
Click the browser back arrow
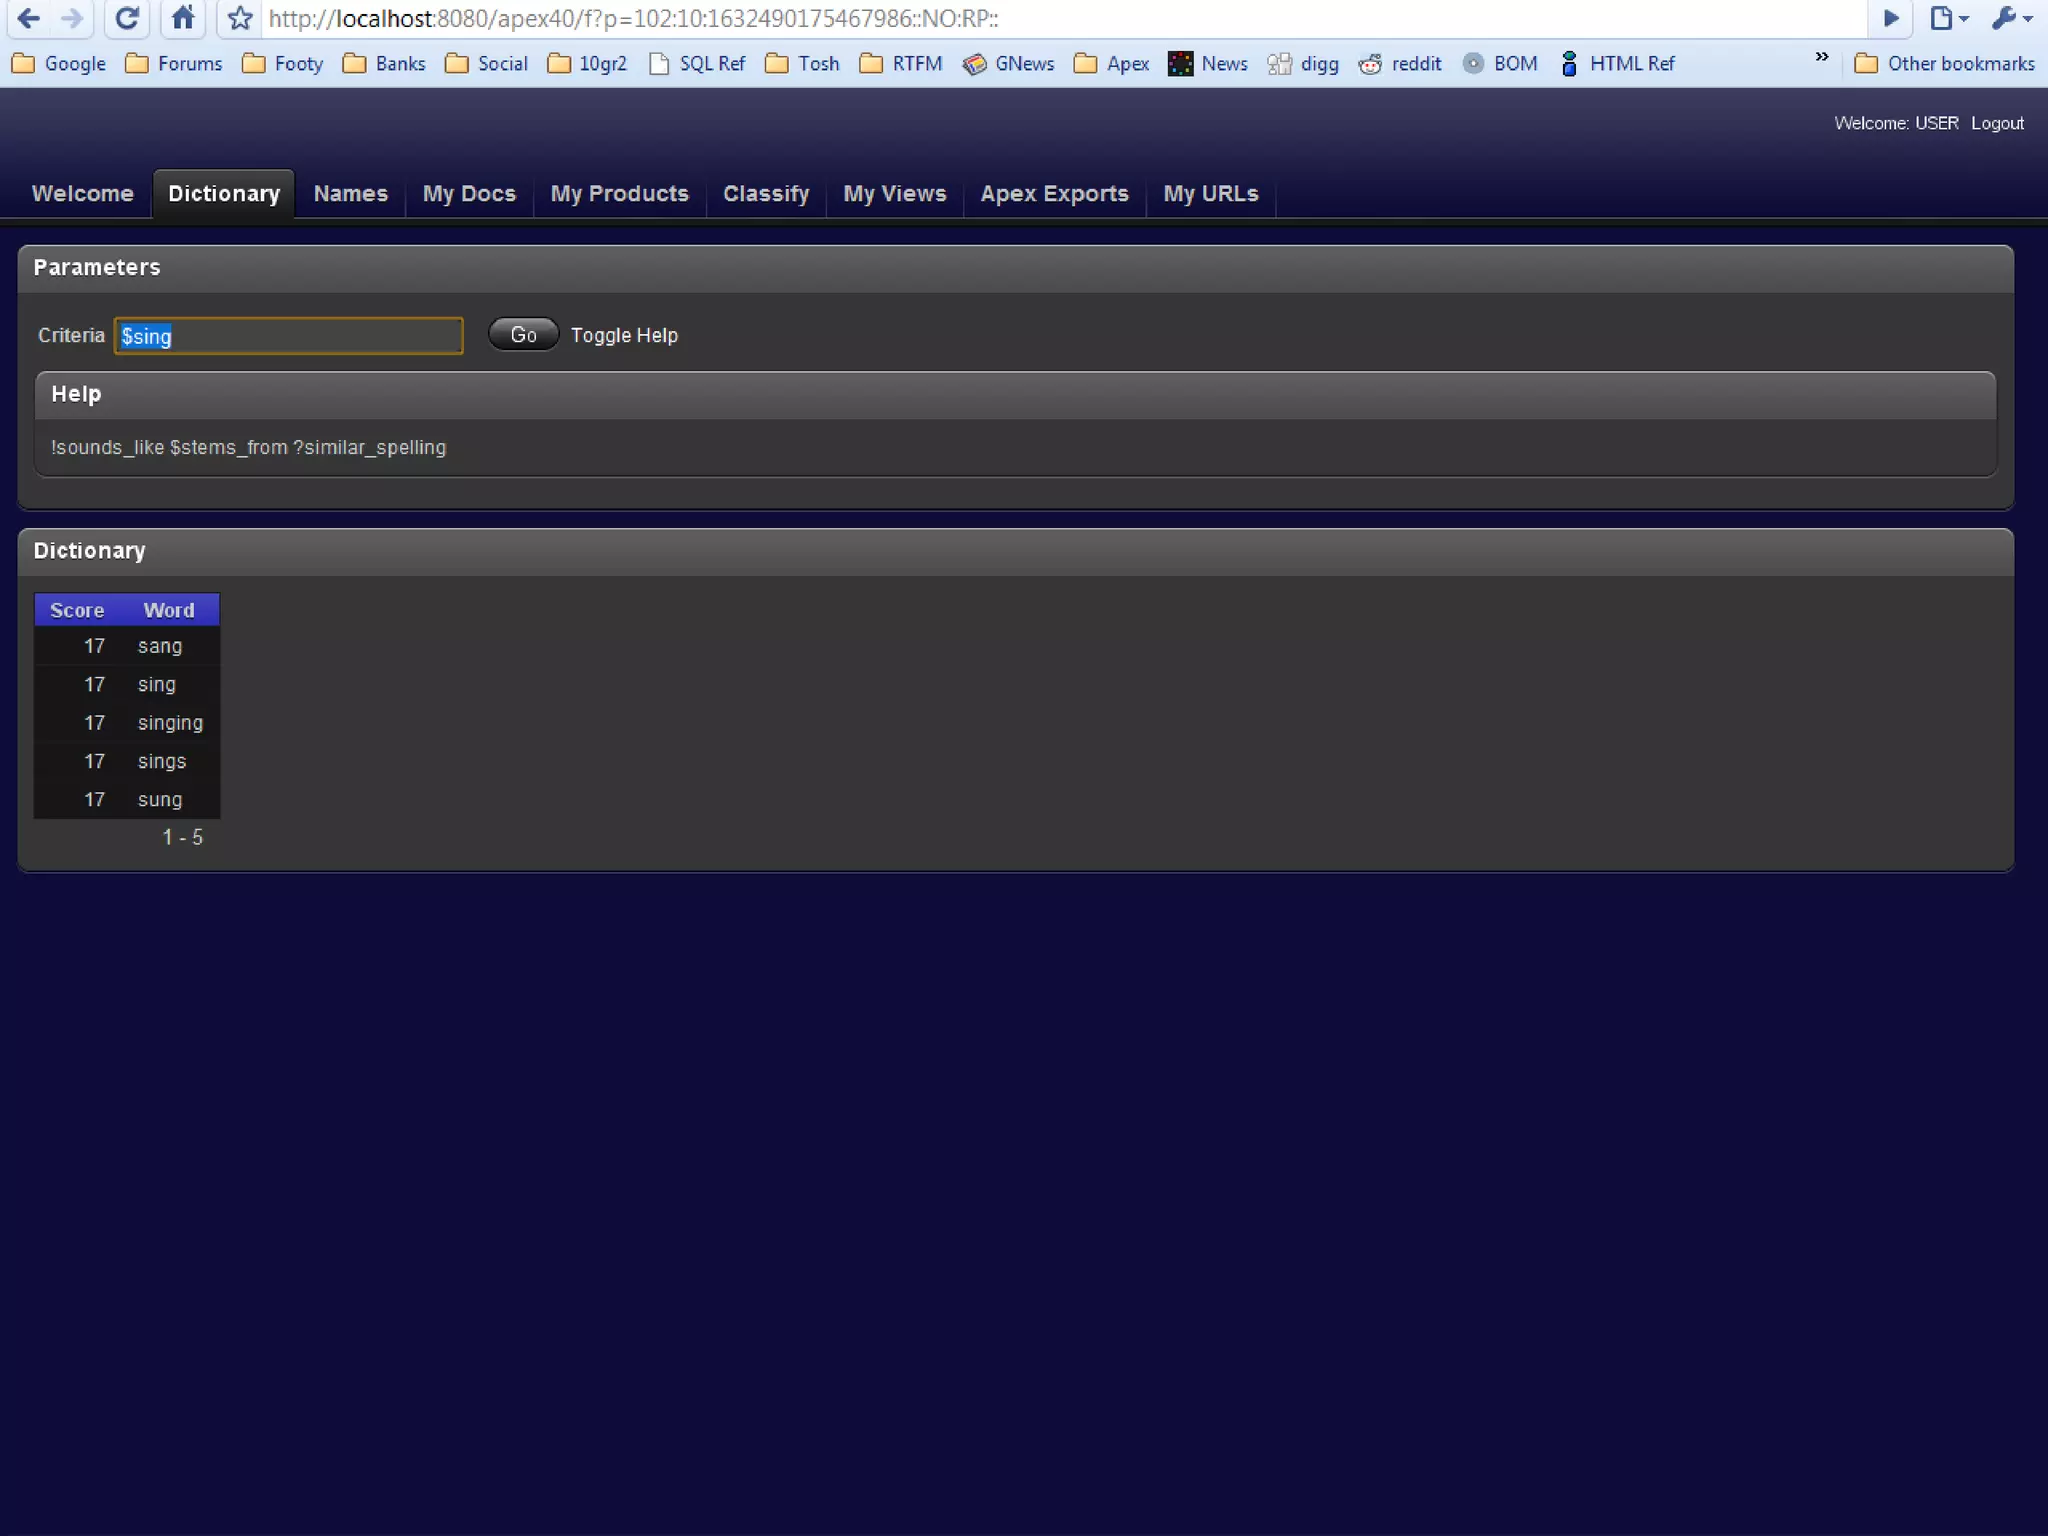[x=29, y=18]
